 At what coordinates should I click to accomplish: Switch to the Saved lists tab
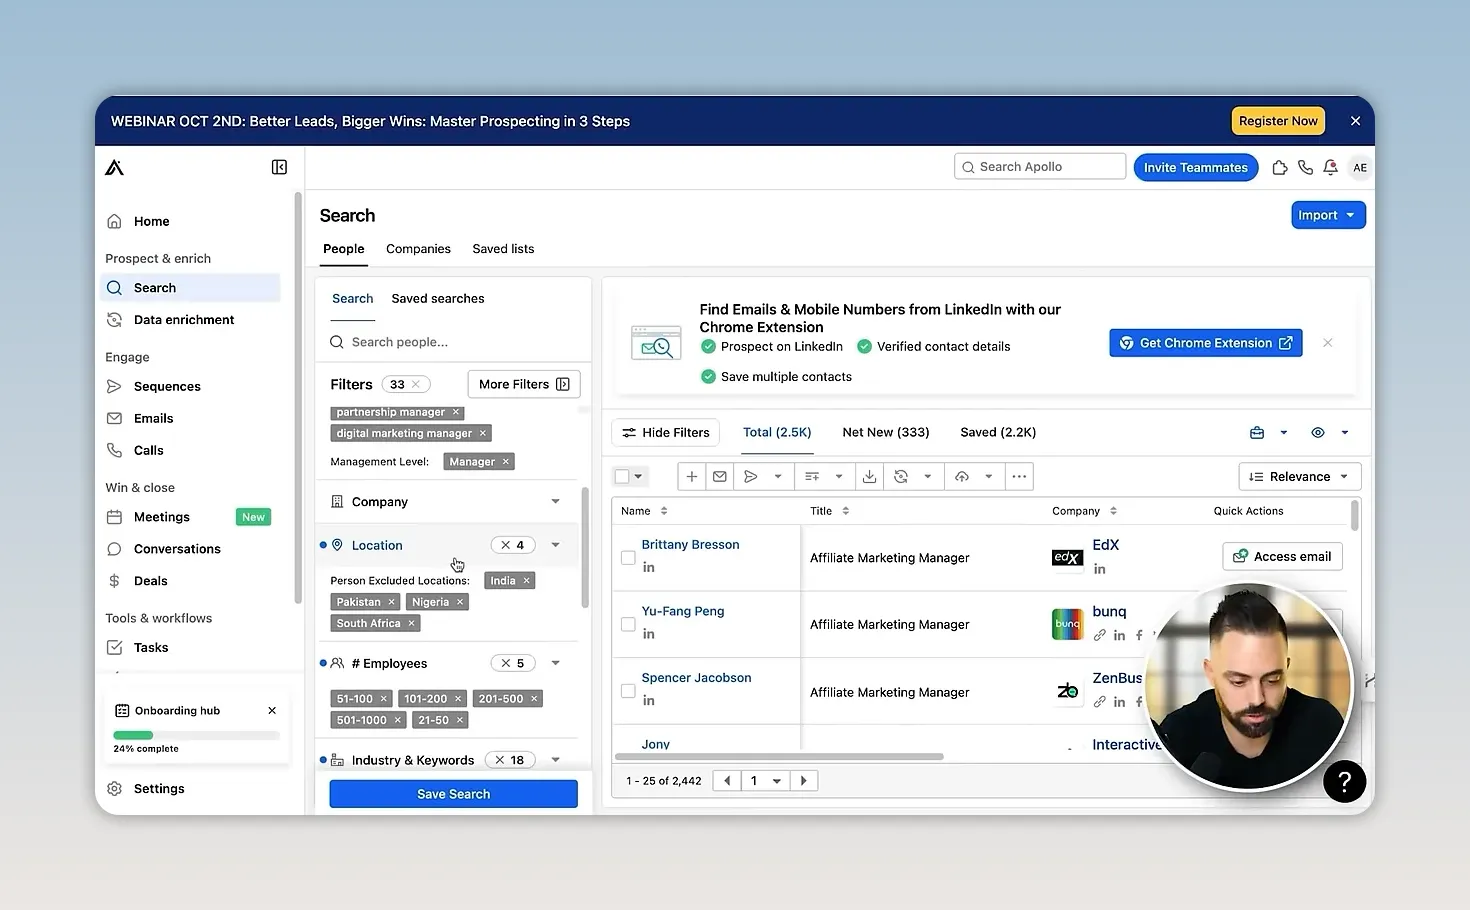503,249
